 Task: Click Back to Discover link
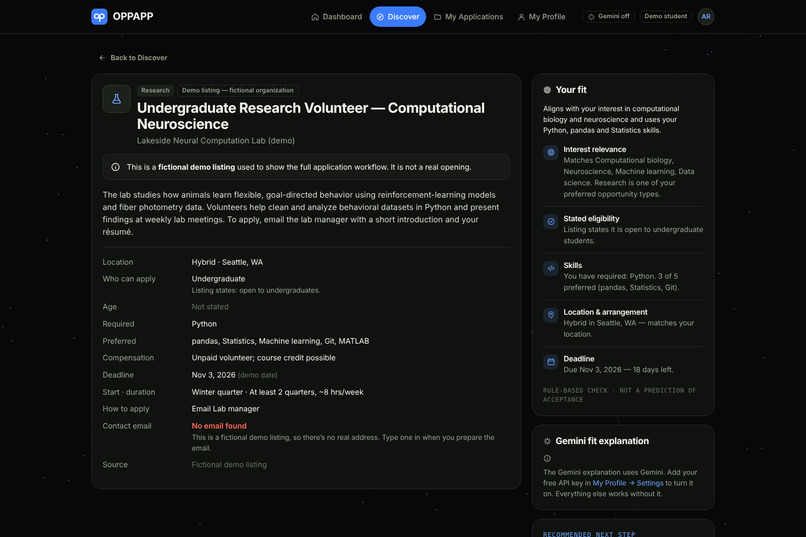[133, 58]
